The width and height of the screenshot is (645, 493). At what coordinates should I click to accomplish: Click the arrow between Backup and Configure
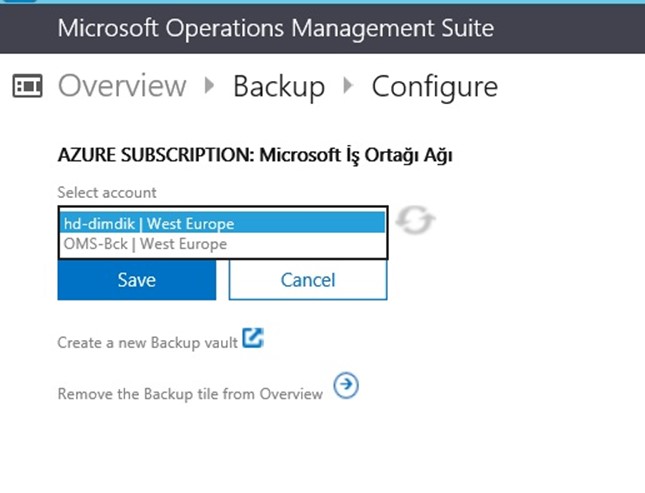click(x=348, y=85)
